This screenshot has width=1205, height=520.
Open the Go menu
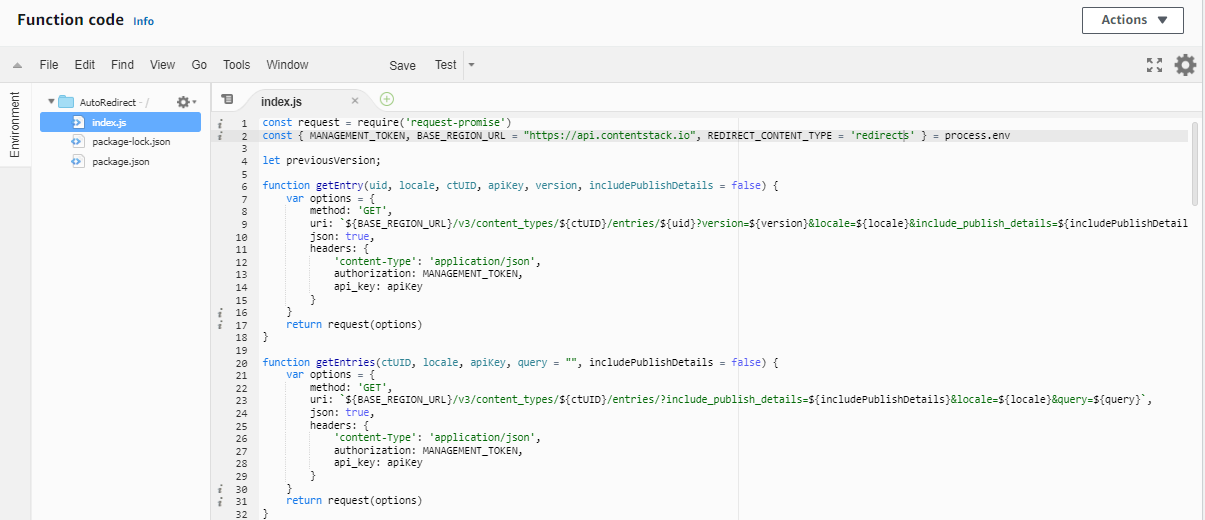pyautogui.click(x=199, y=65)
